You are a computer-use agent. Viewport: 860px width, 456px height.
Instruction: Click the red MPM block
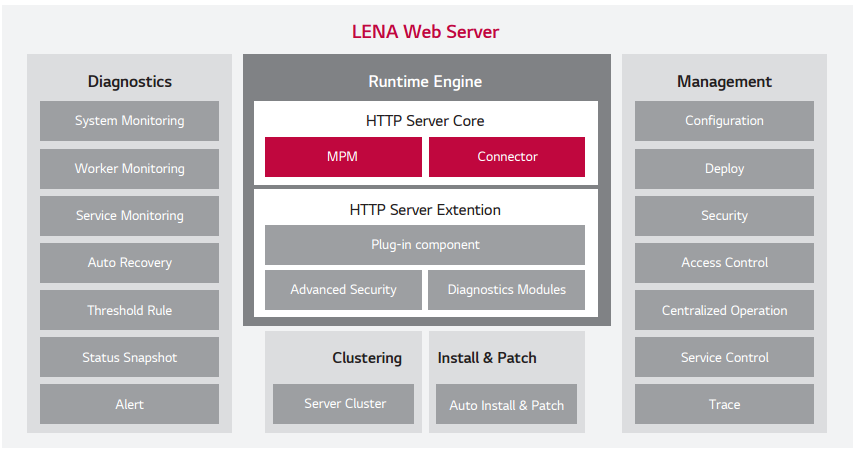[x=343, y=157]
